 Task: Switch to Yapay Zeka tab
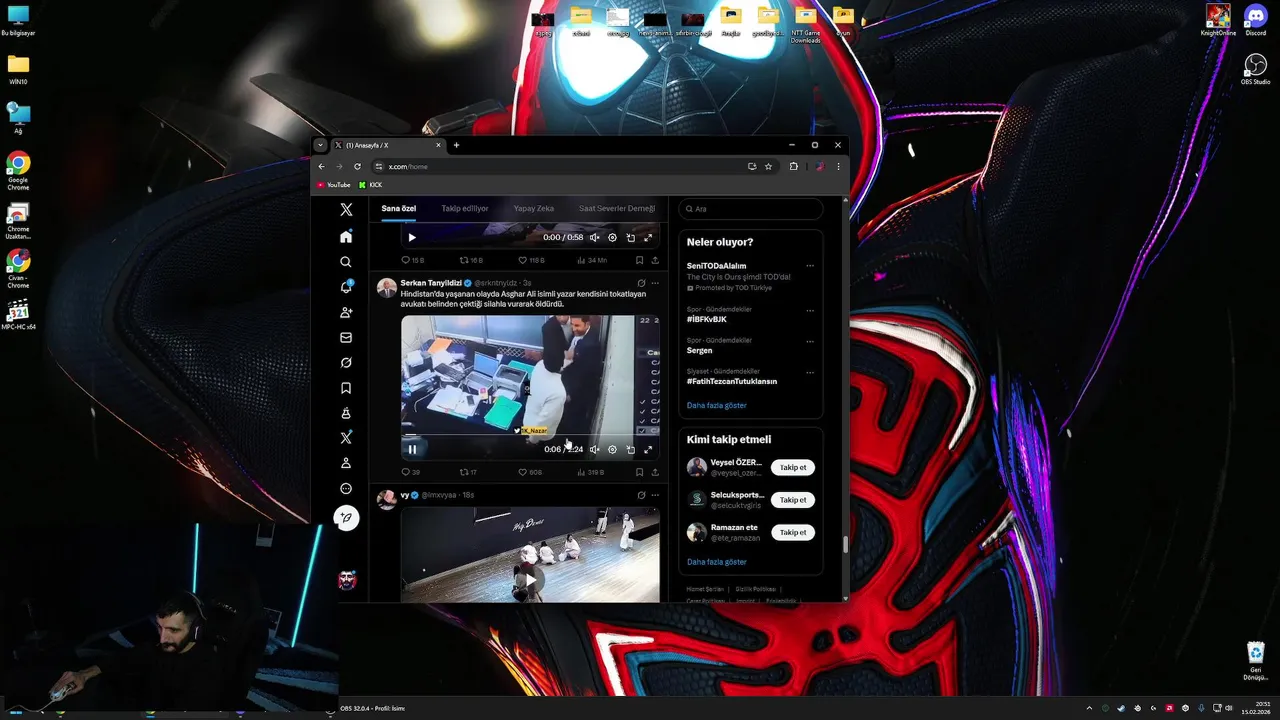pyautogui.click(x=534, y=208)
